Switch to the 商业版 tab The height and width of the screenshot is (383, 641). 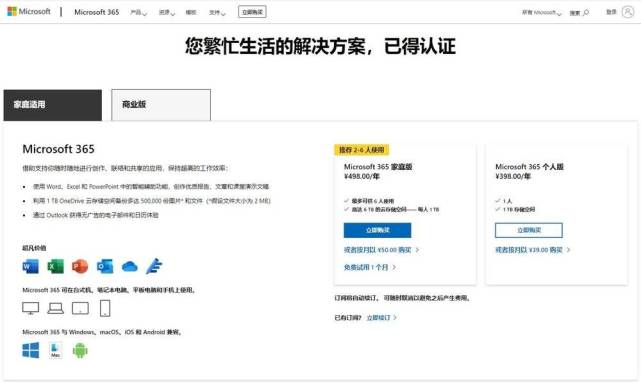click(161, 105)
